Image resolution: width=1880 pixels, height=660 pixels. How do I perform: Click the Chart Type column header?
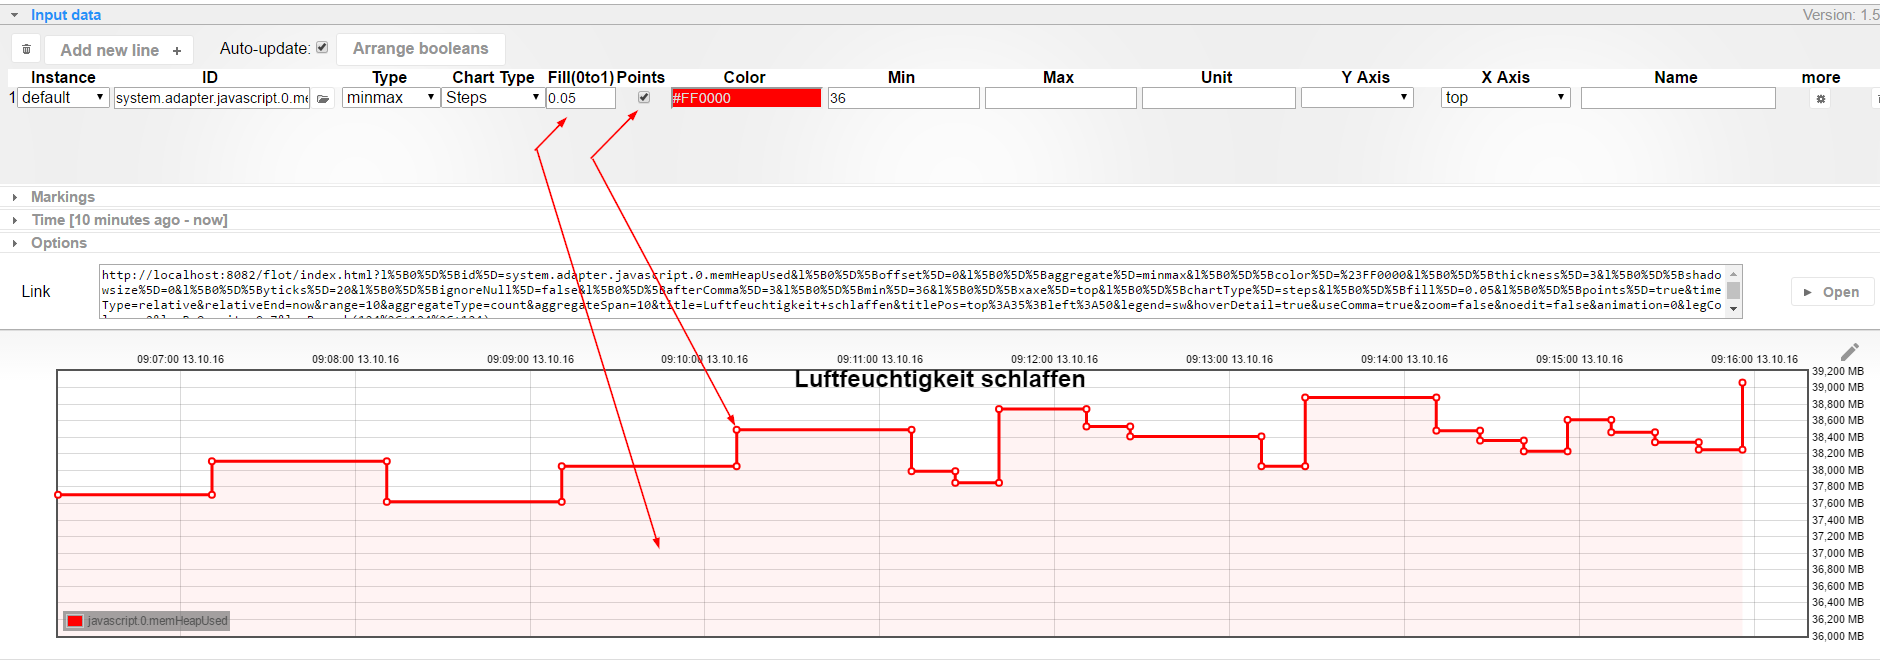(493, 77)
